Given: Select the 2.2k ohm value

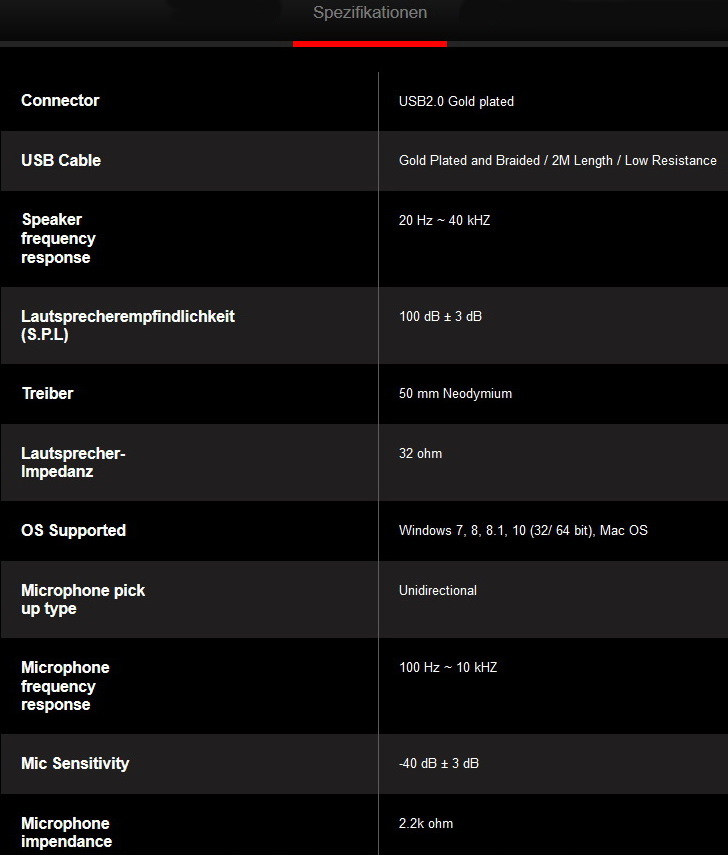Looking at the screenshot, I should point(426,823).
